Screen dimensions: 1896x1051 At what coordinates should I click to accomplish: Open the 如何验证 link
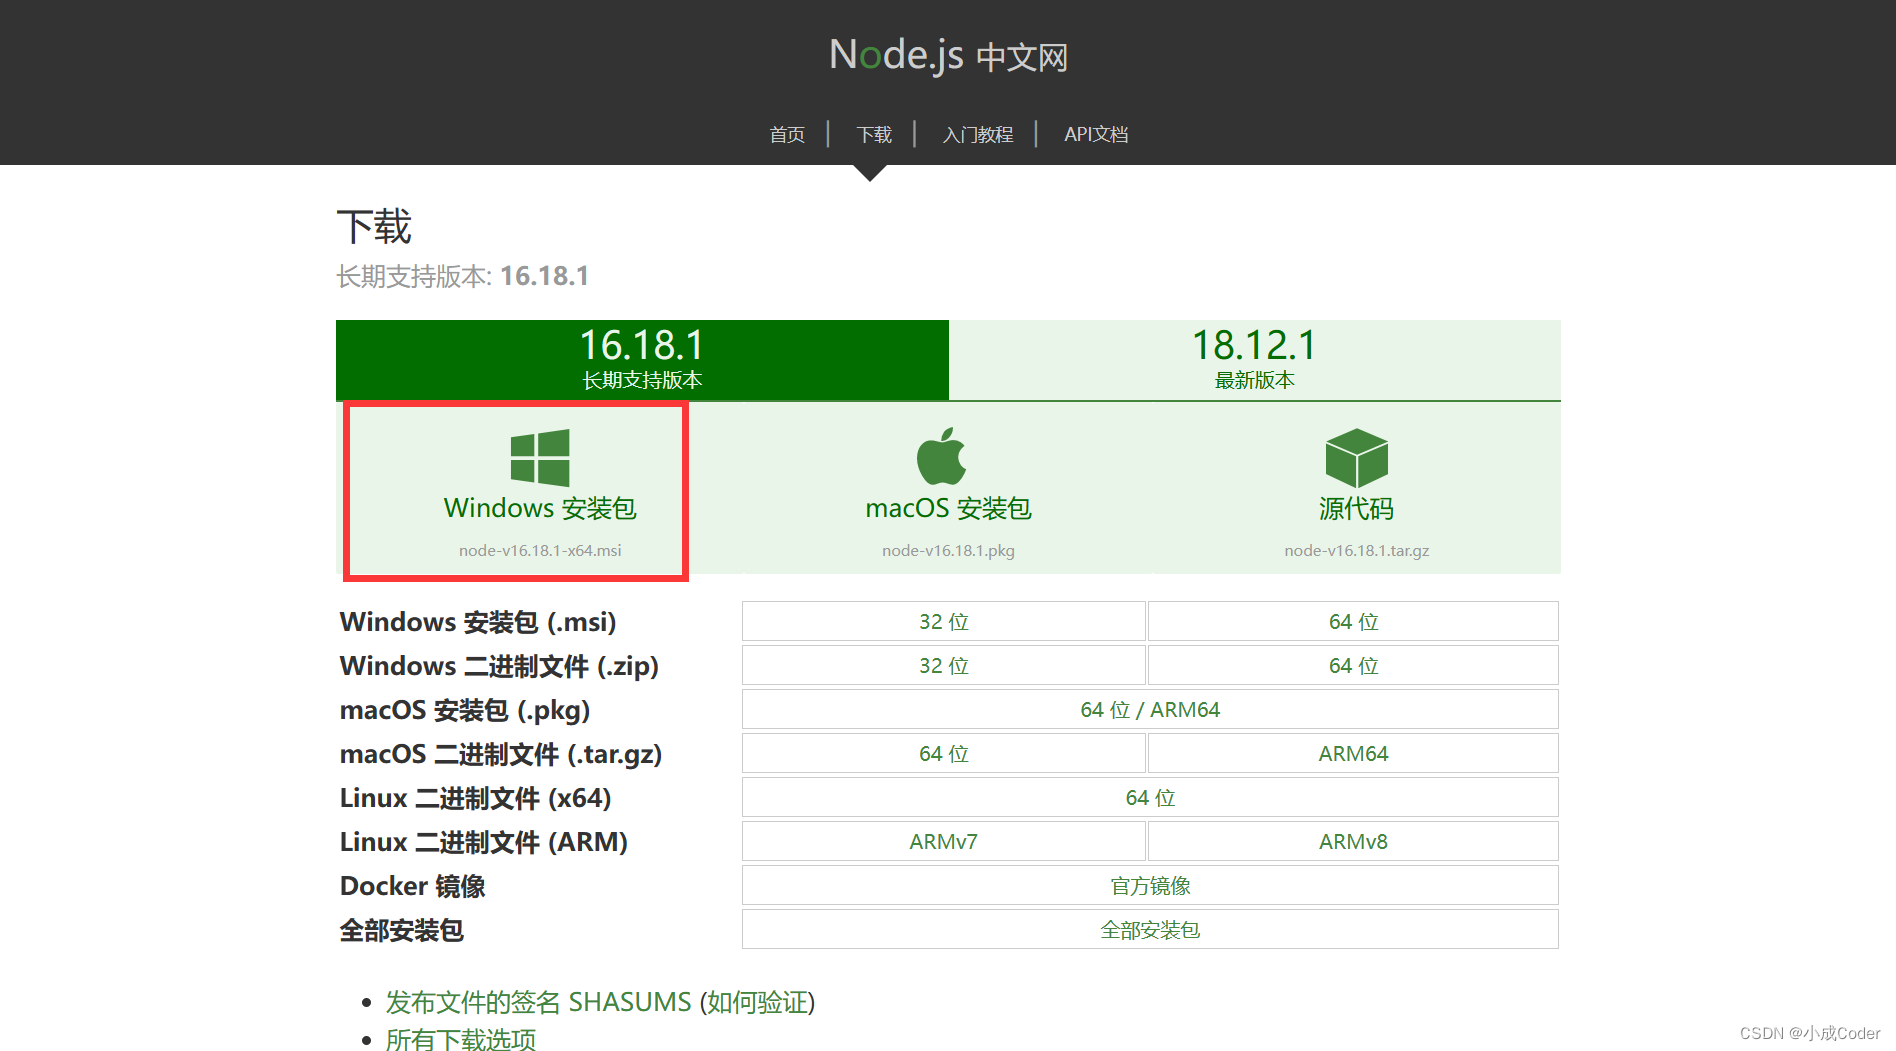(757, 1002)
